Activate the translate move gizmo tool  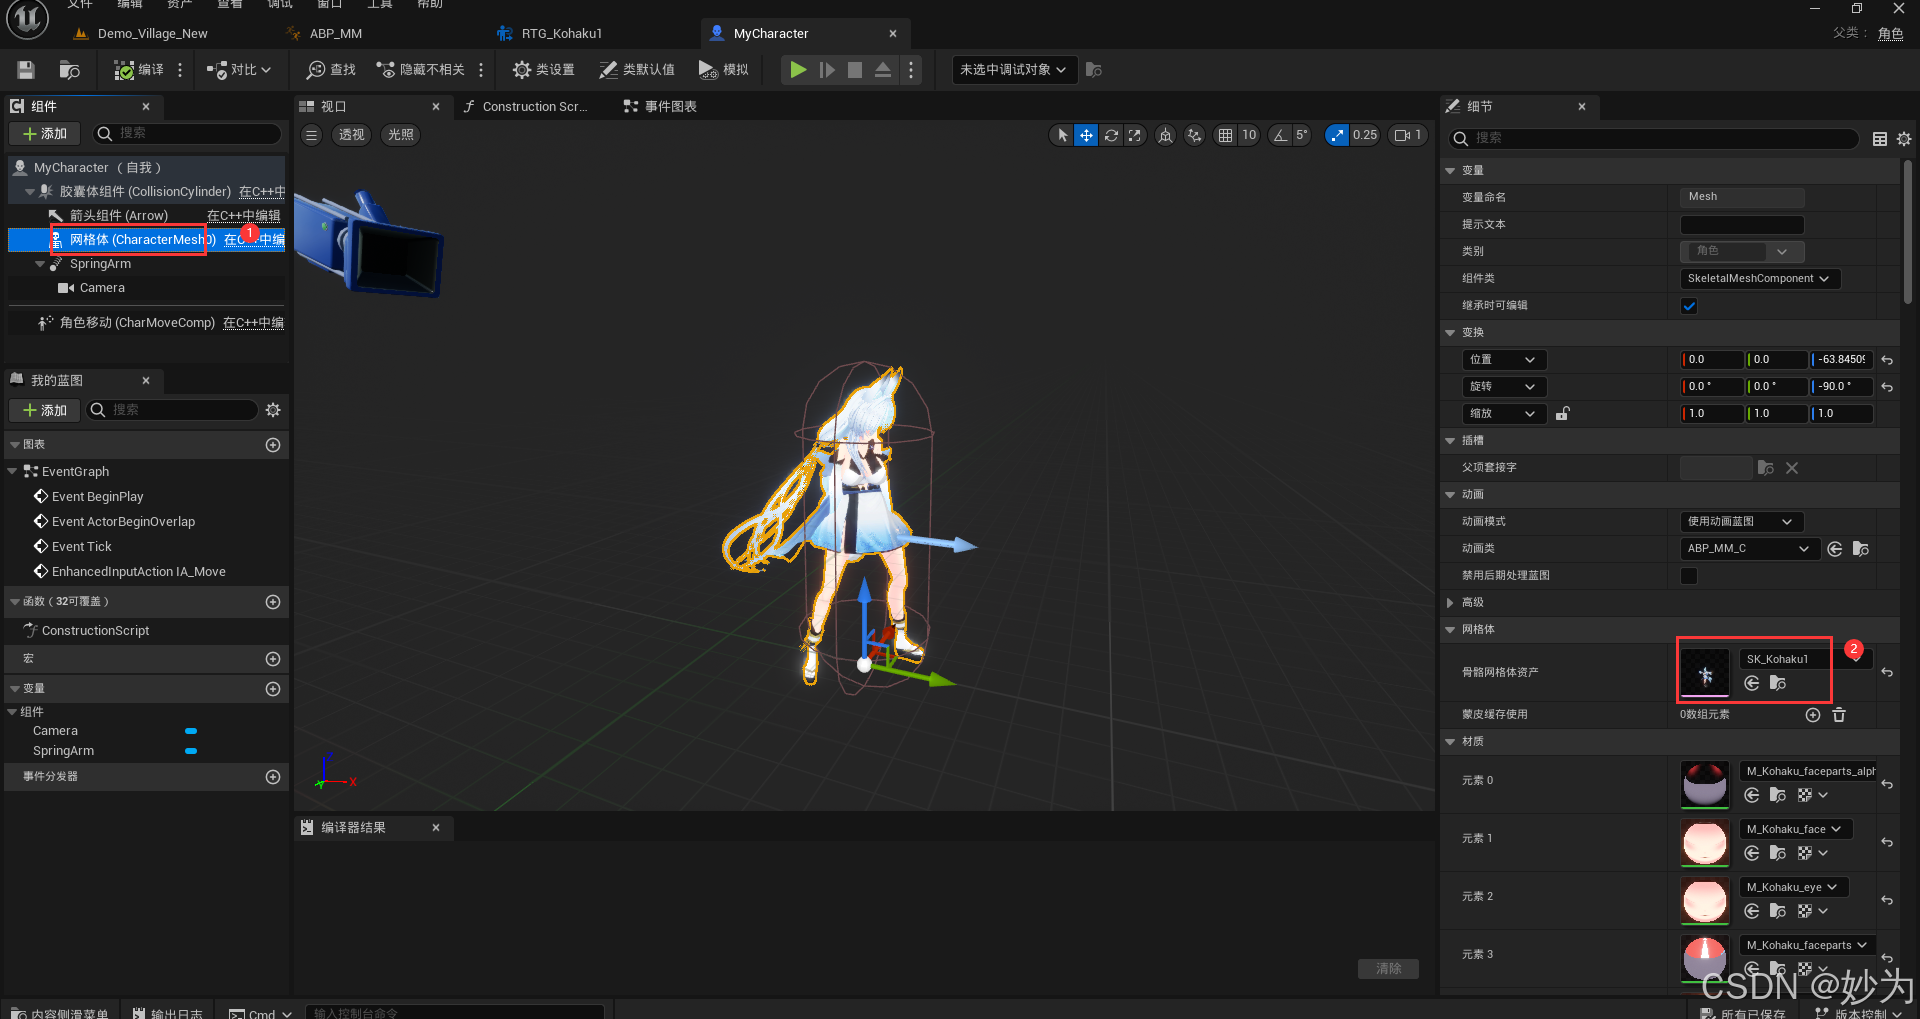(1086, 135)
